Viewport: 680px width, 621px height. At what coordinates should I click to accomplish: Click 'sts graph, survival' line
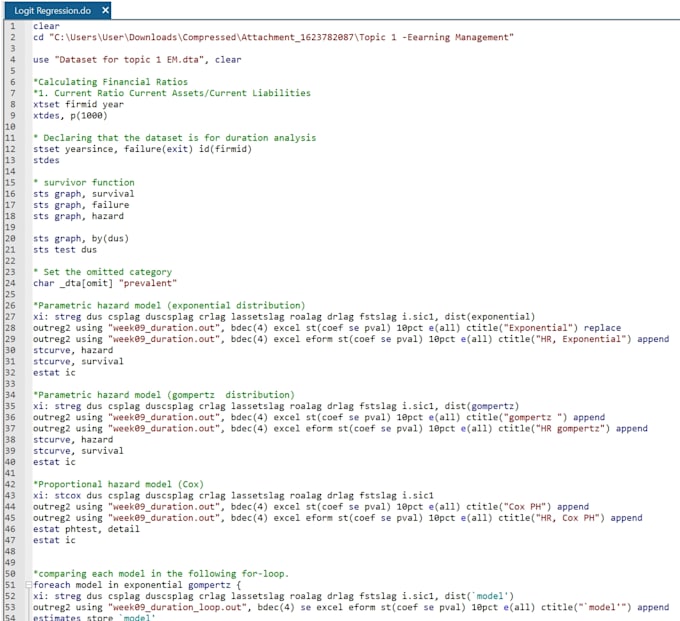(x=84, y=194)
